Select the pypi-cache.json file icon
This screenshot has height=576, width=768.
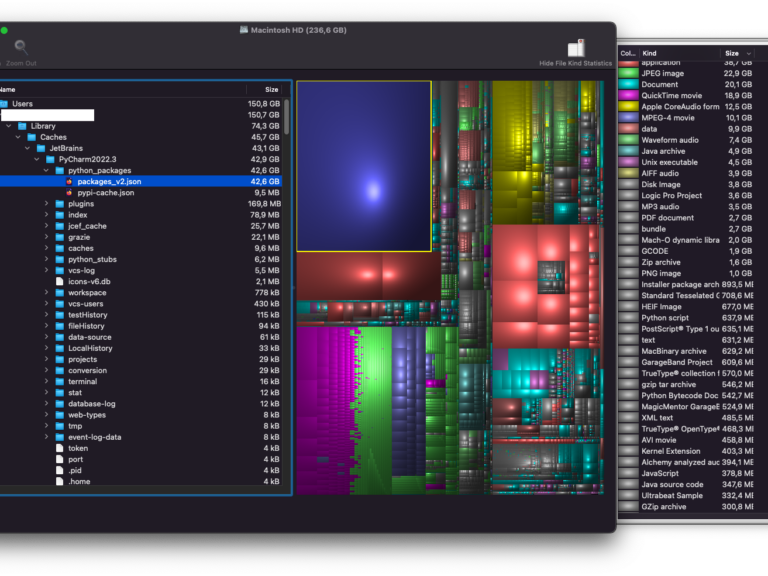[69, 193]
